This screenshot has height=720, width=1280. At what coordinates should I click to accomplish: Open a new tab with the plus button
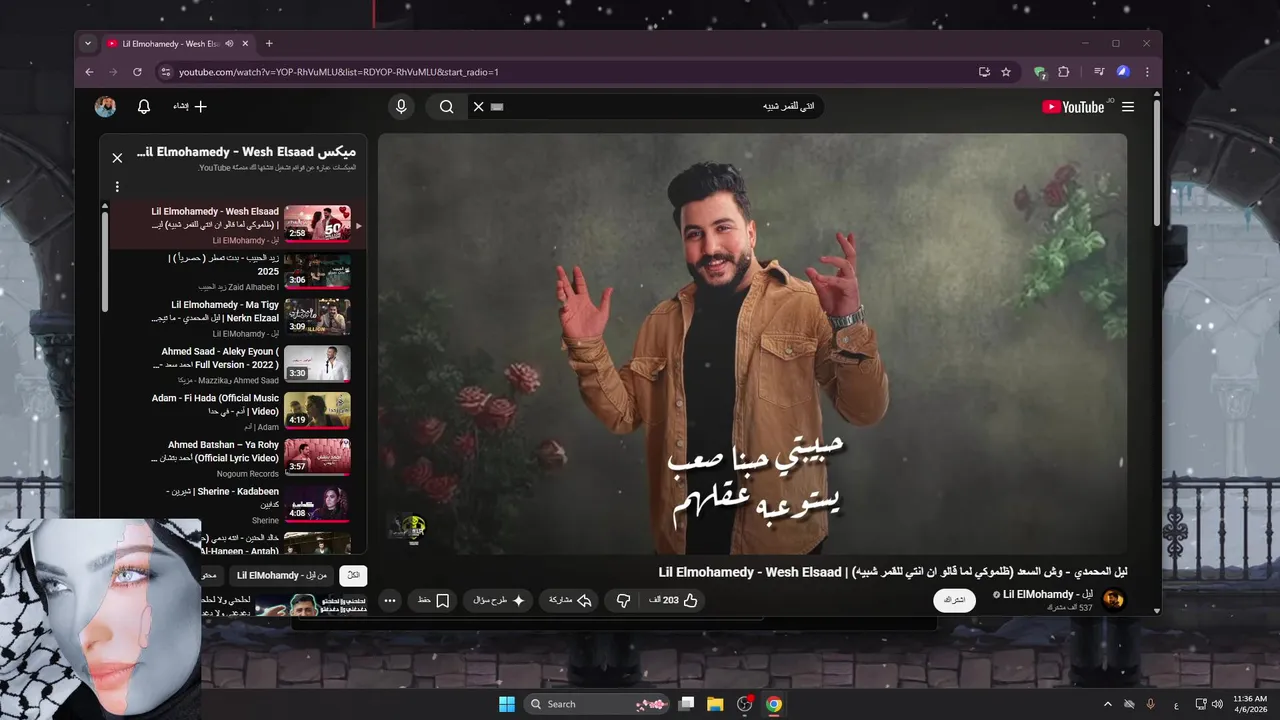tap(269, 43)
